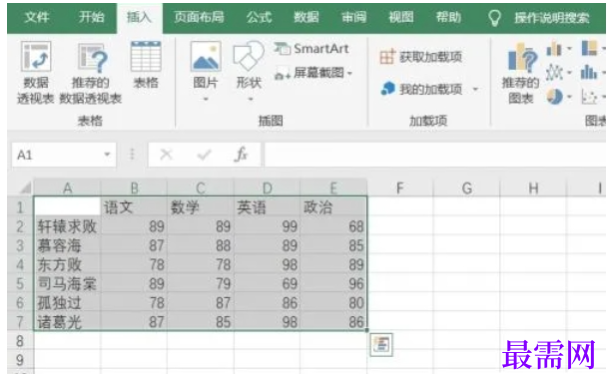This screenshot has height=386, width=614.
Task: Open My Add-ins (我的加载项)
Action: coord(429,89)
